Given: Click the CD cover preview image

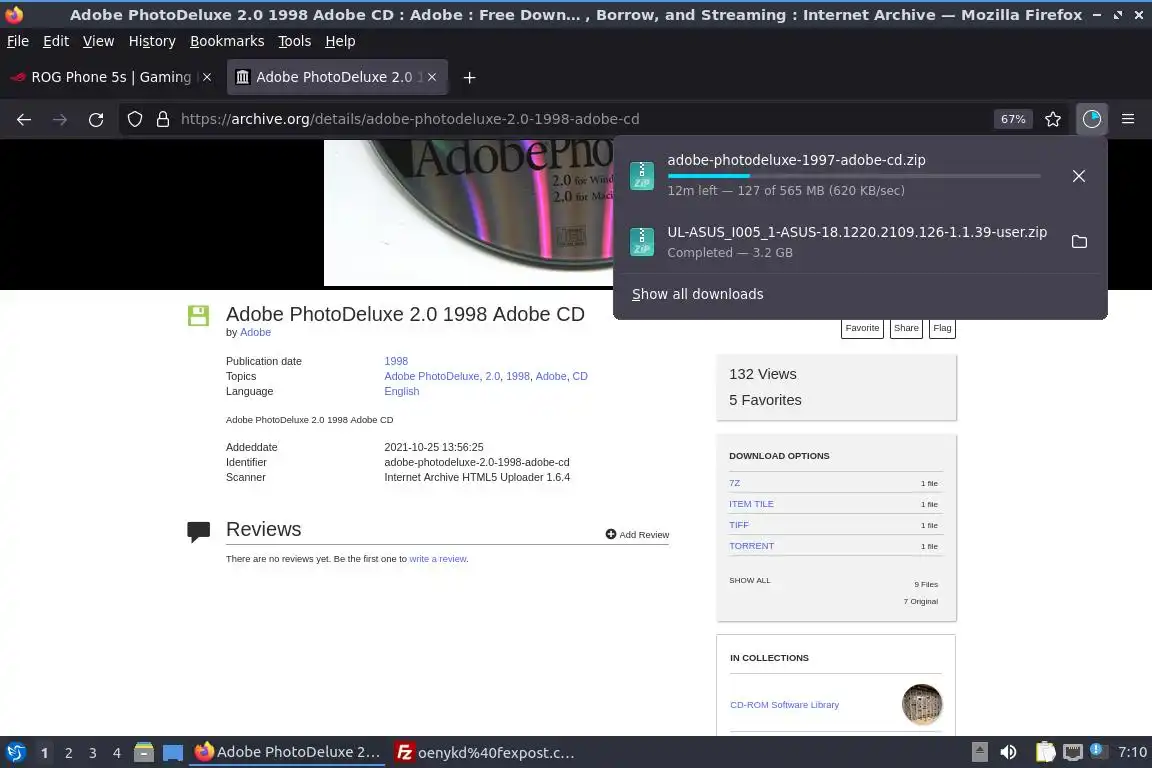Looking at the screenshot, I should 469,212.
